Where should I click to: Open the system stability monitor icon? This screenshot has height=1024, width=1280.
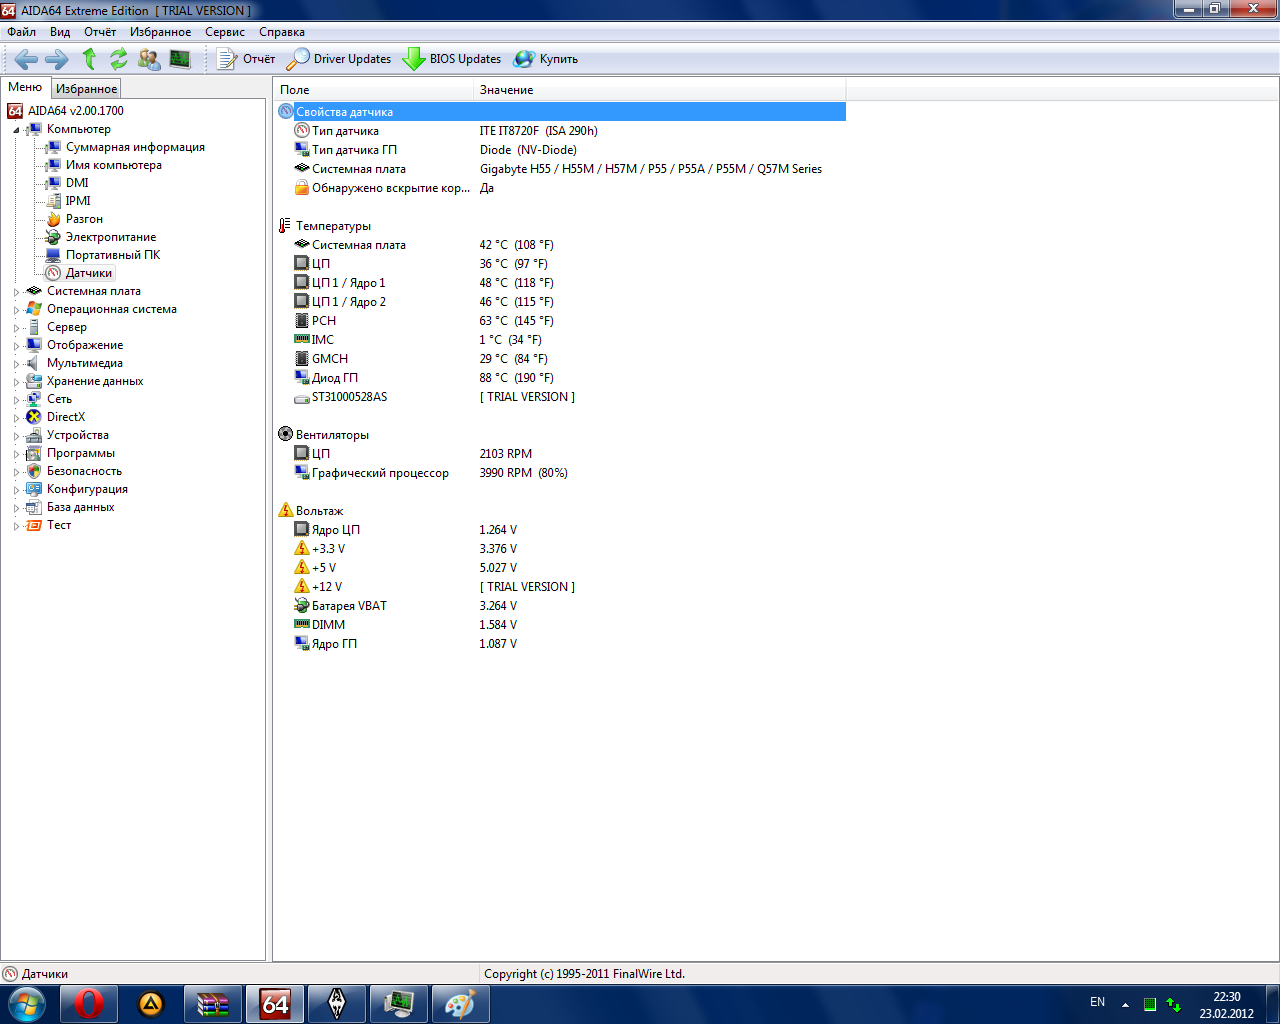click(180, 59)
